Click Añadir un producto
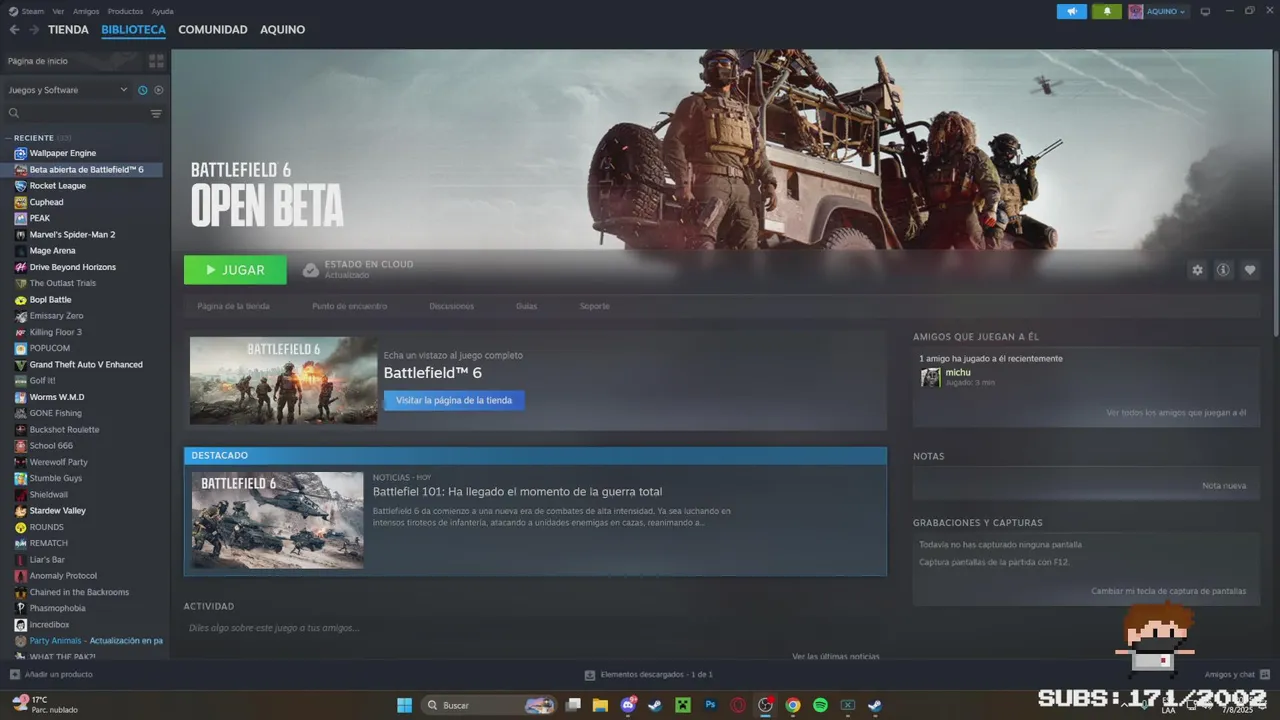Viewport: 1280px width, 720px height. [51, 675]
